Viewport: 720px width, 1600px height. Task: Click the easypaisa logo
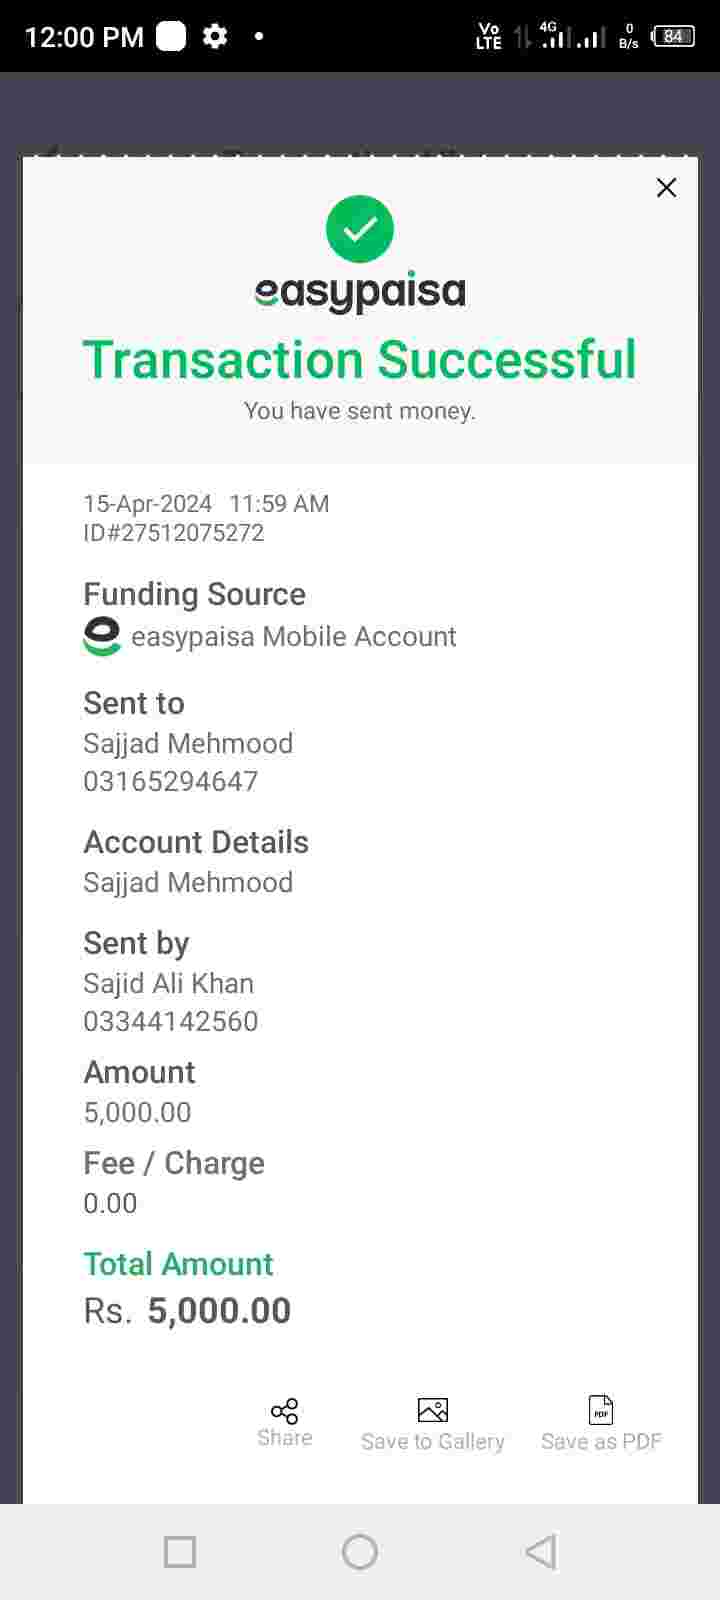point(360,292)
